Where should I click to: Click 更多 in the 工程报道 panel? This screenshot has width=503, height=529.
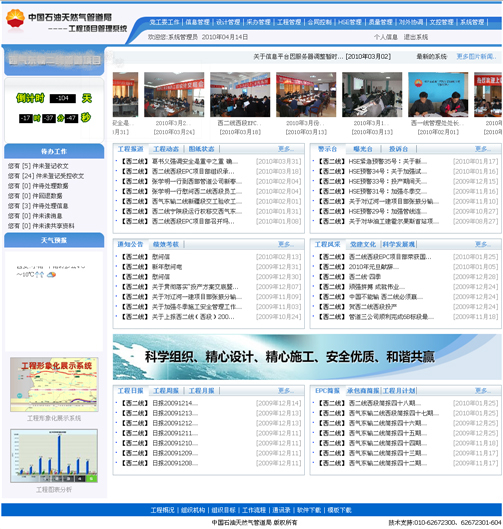285,149
